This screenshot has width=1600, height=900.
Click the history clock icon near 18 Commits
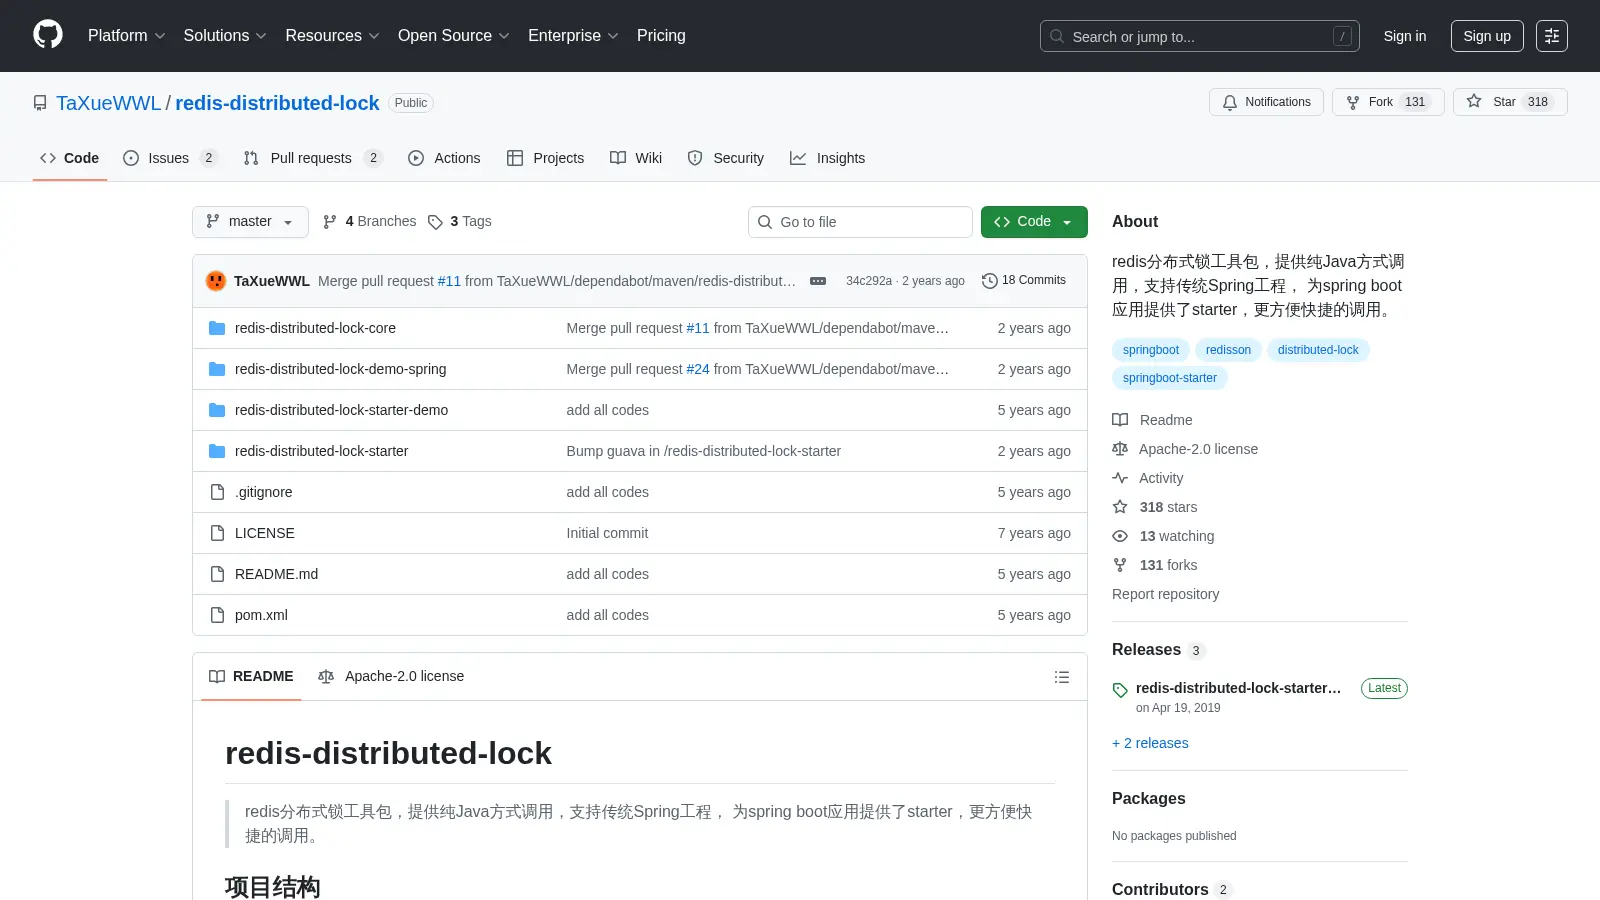[x=990, y=281]
